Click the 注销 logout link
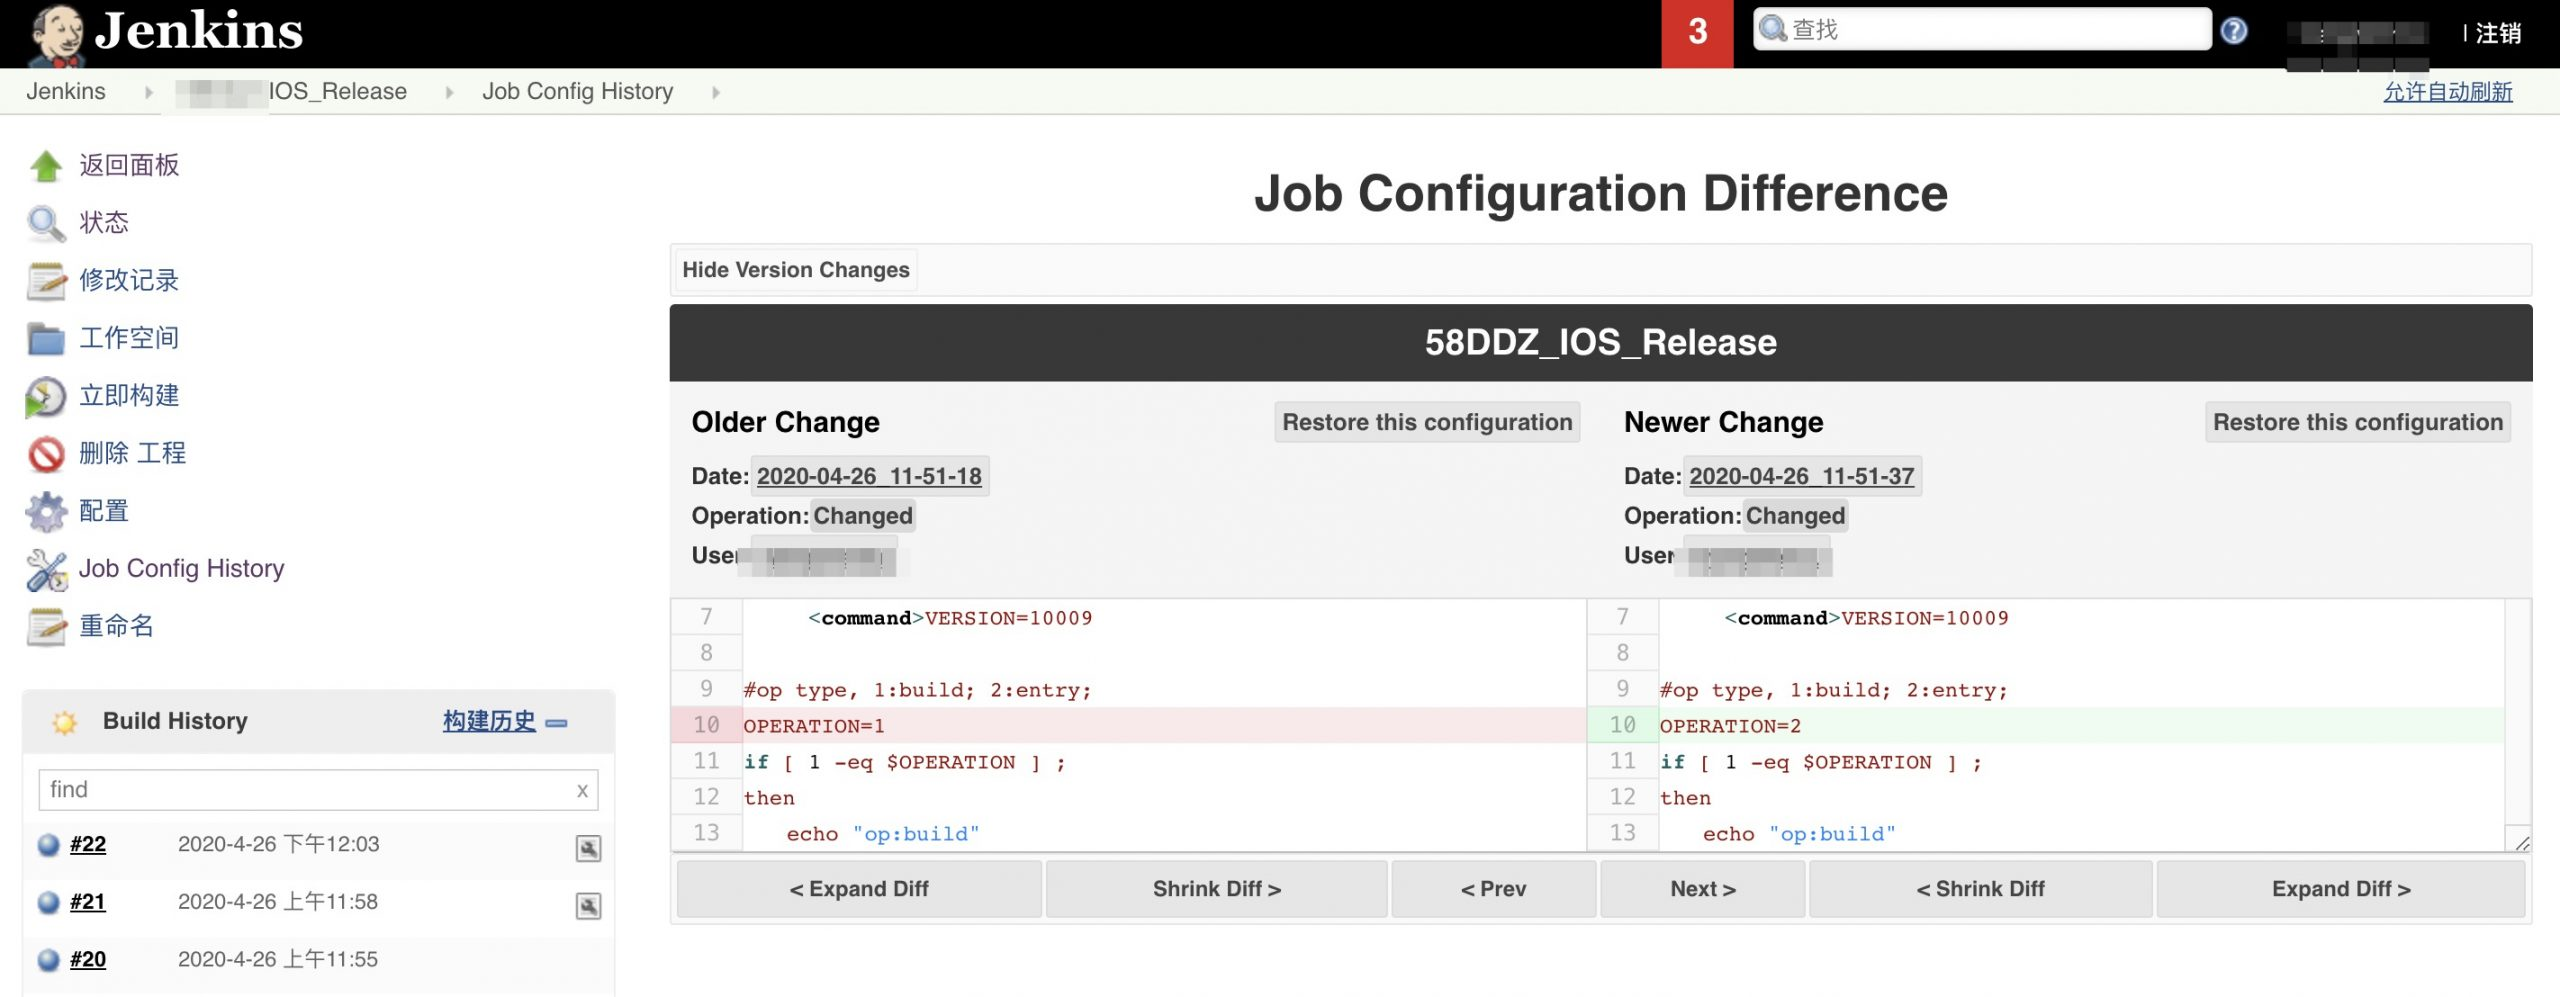The width and height of the screenshot is (2560, 997). click(2498, 33)
